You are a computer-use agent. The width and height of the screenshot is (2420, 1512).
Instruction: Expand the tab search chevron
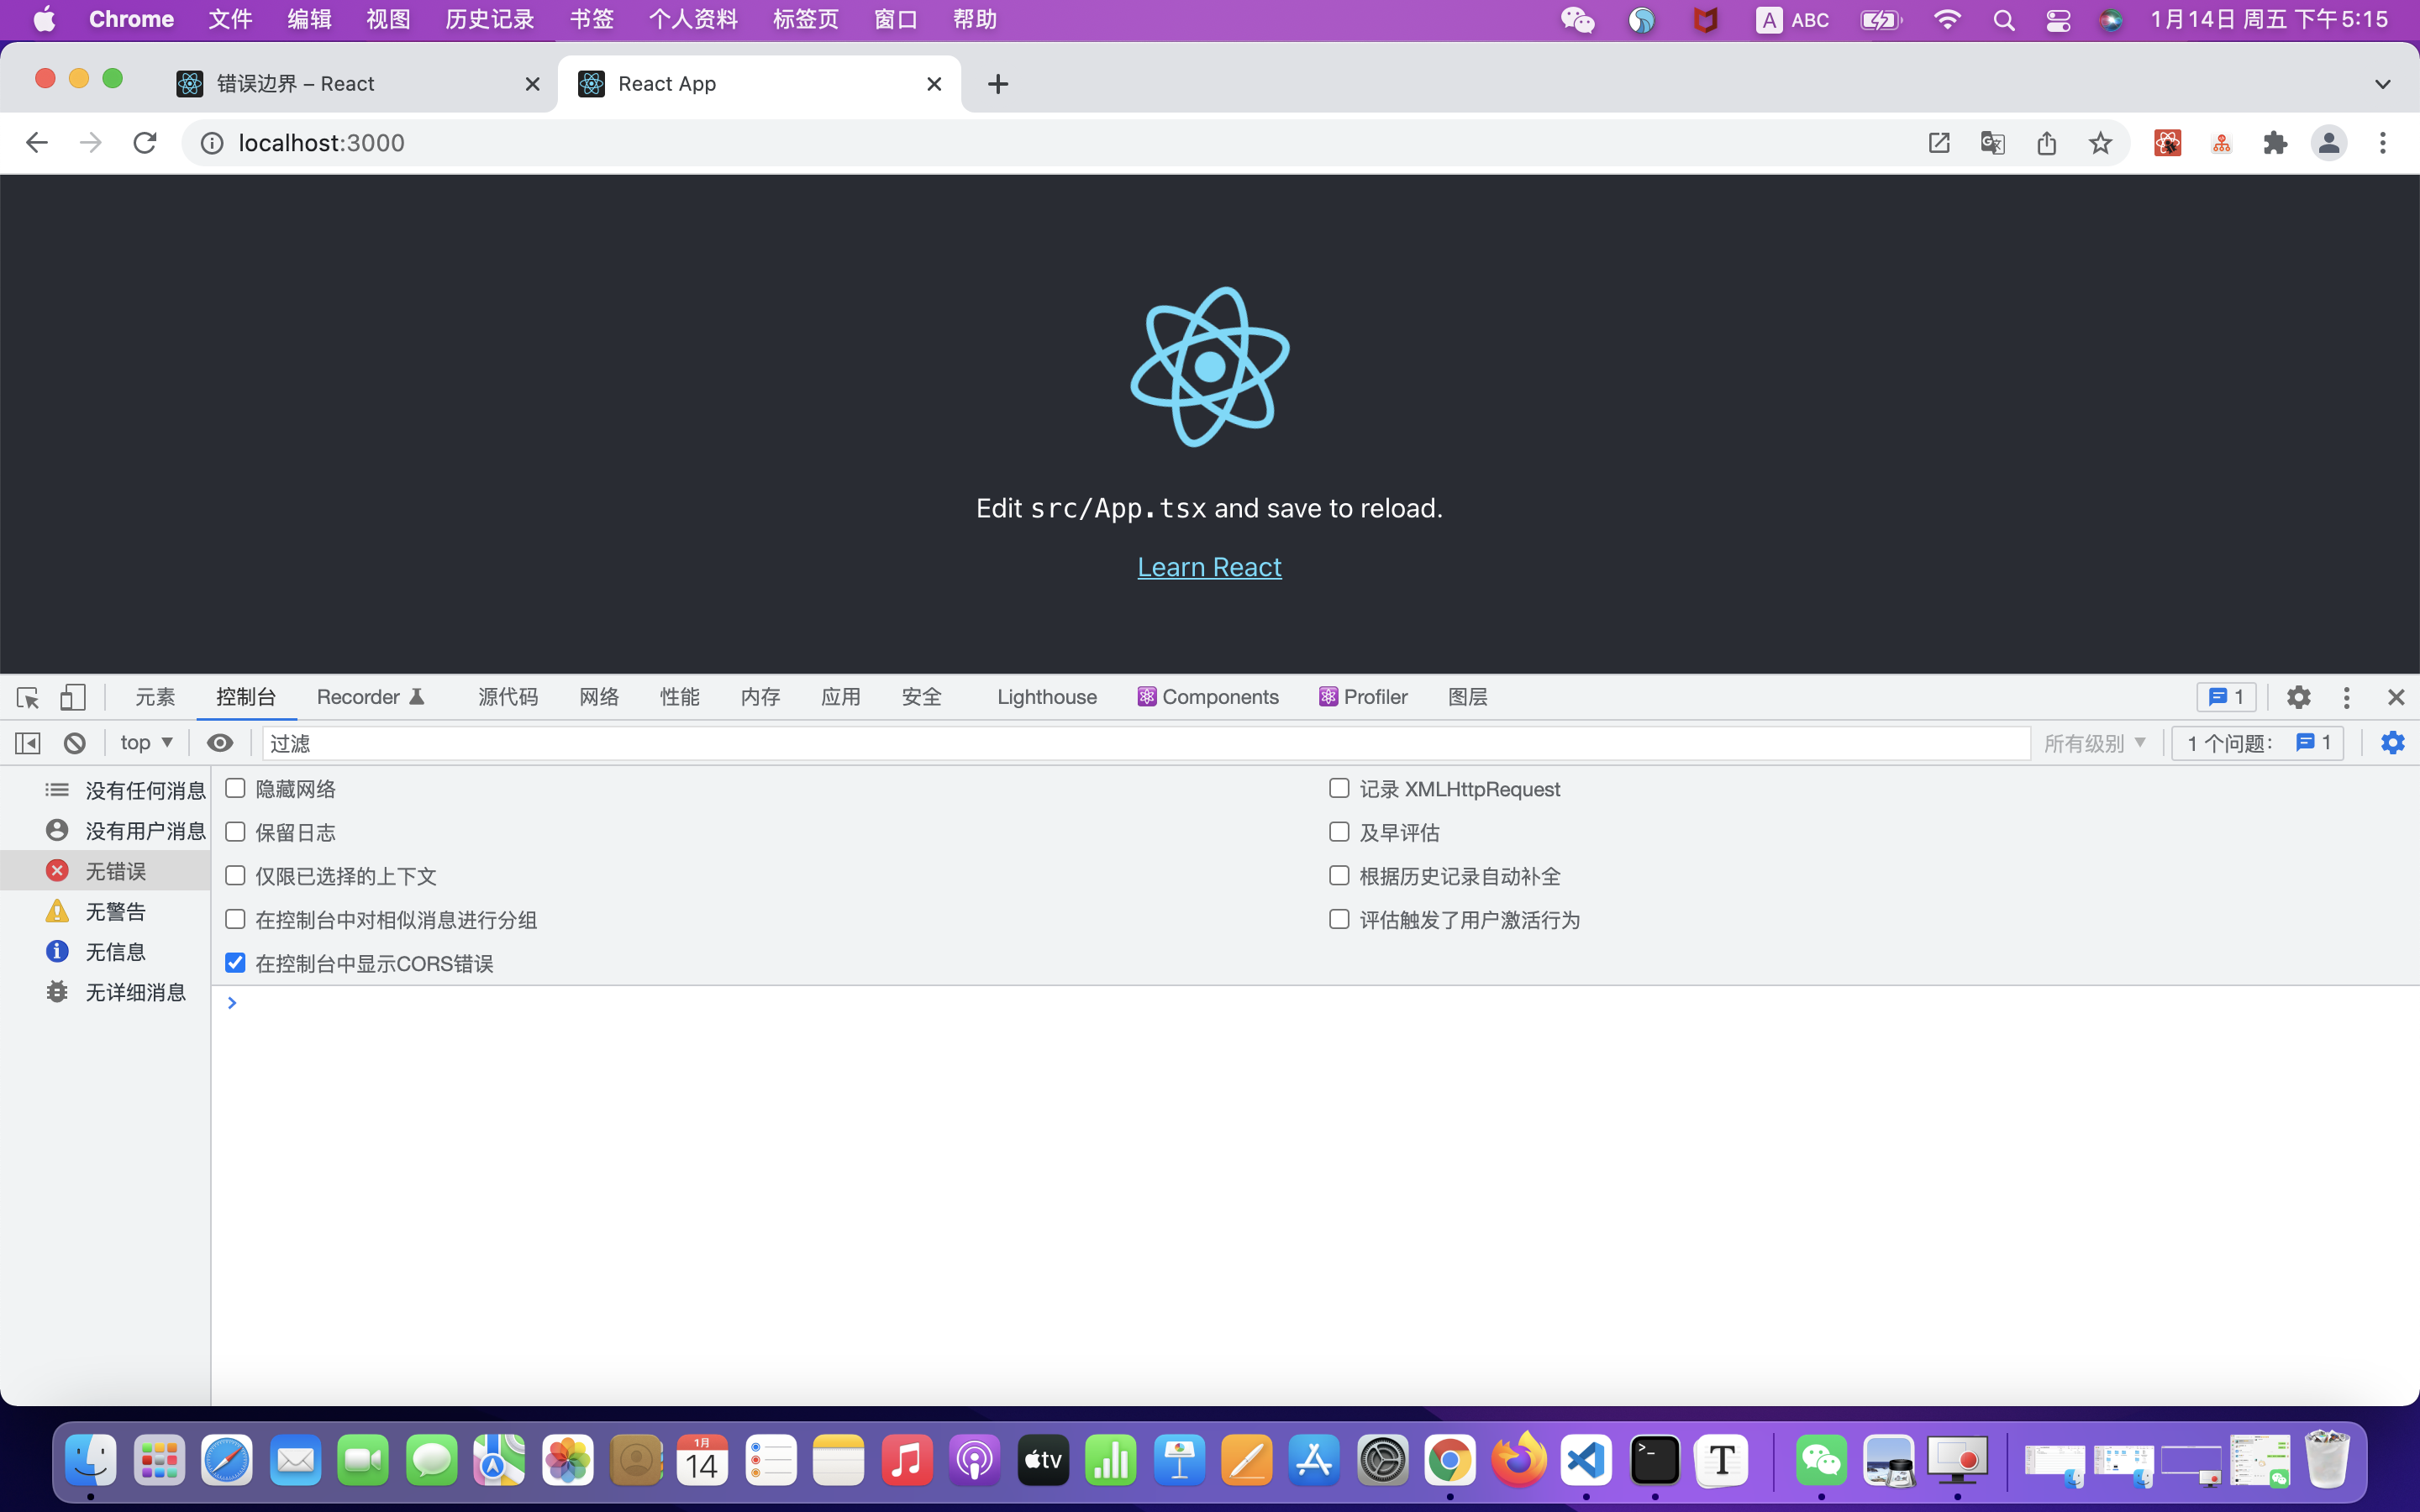click(2383, 84)
